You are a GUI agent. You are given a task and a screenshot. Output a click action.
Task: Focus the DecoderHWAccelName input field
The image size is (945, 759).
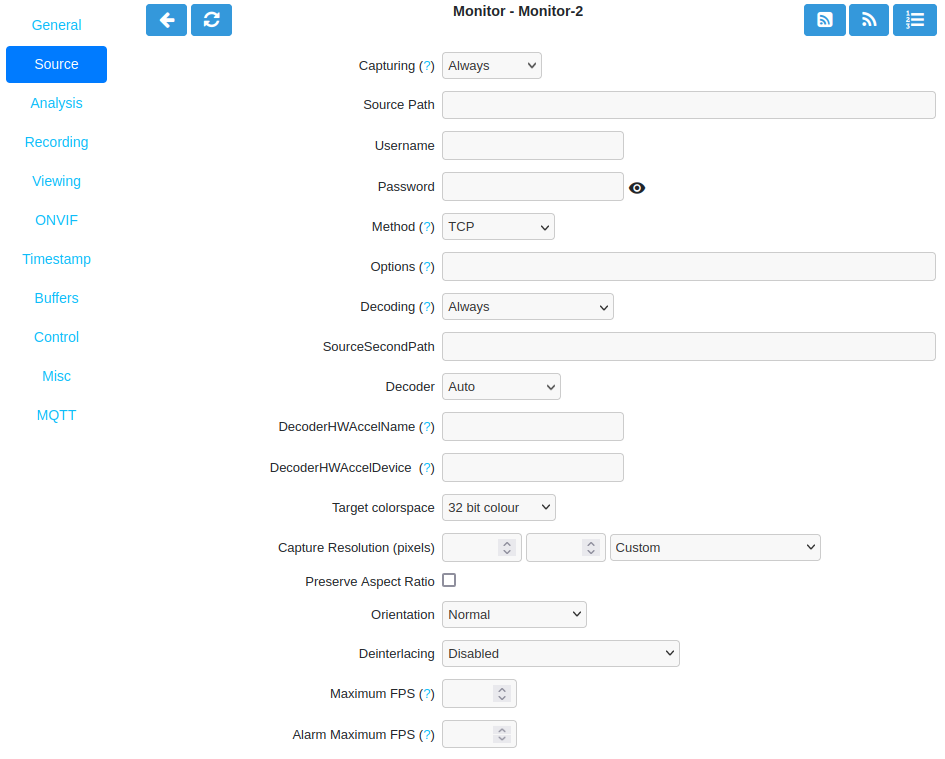pyautogui.click(x=533, y=427)
